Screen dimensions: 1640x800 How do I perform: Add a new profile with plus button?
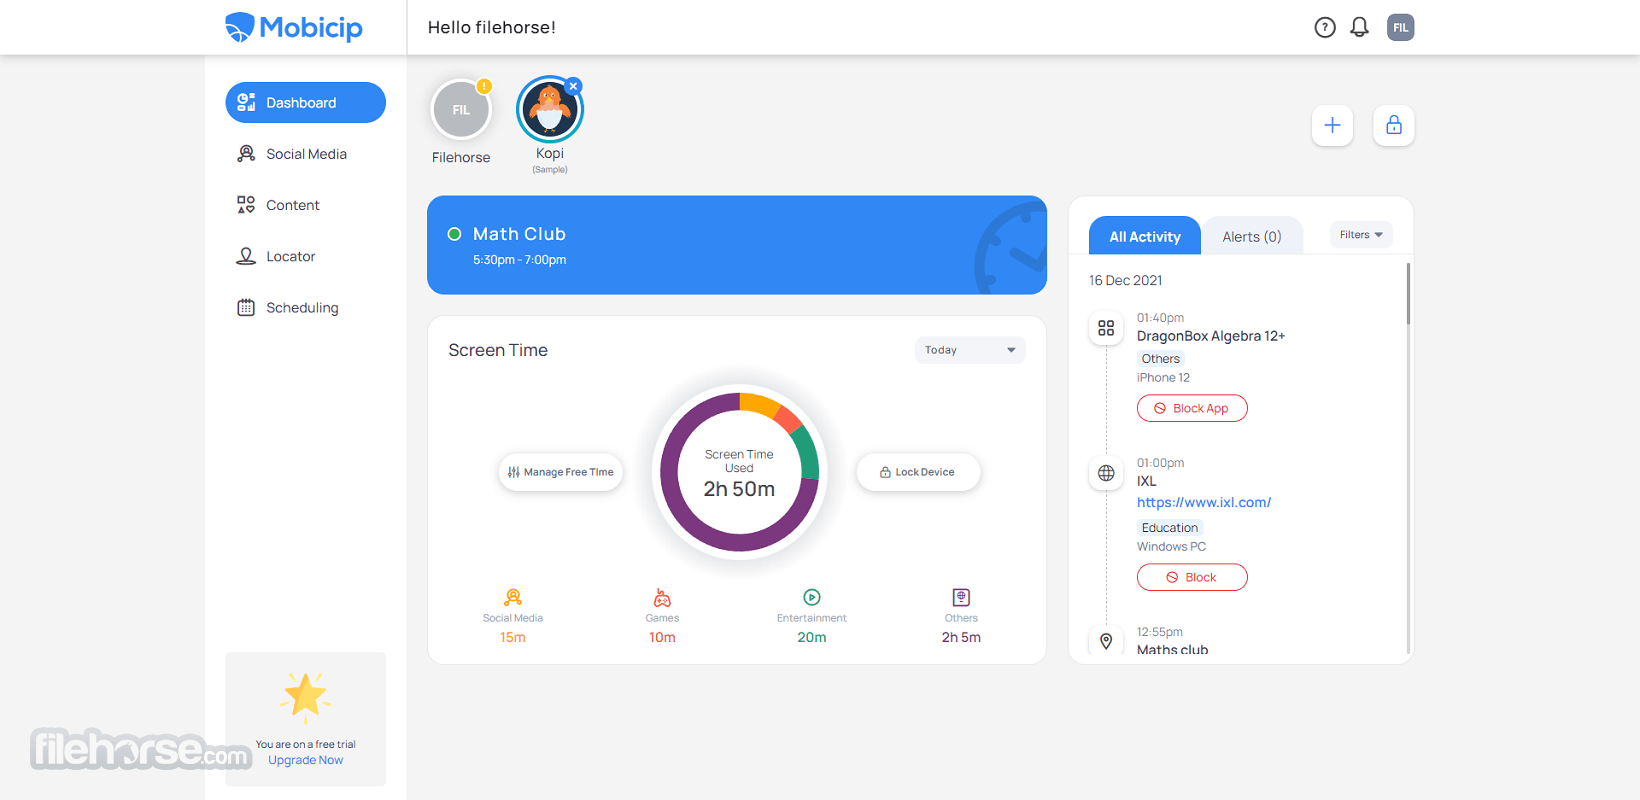click(x=1332, y=126)
